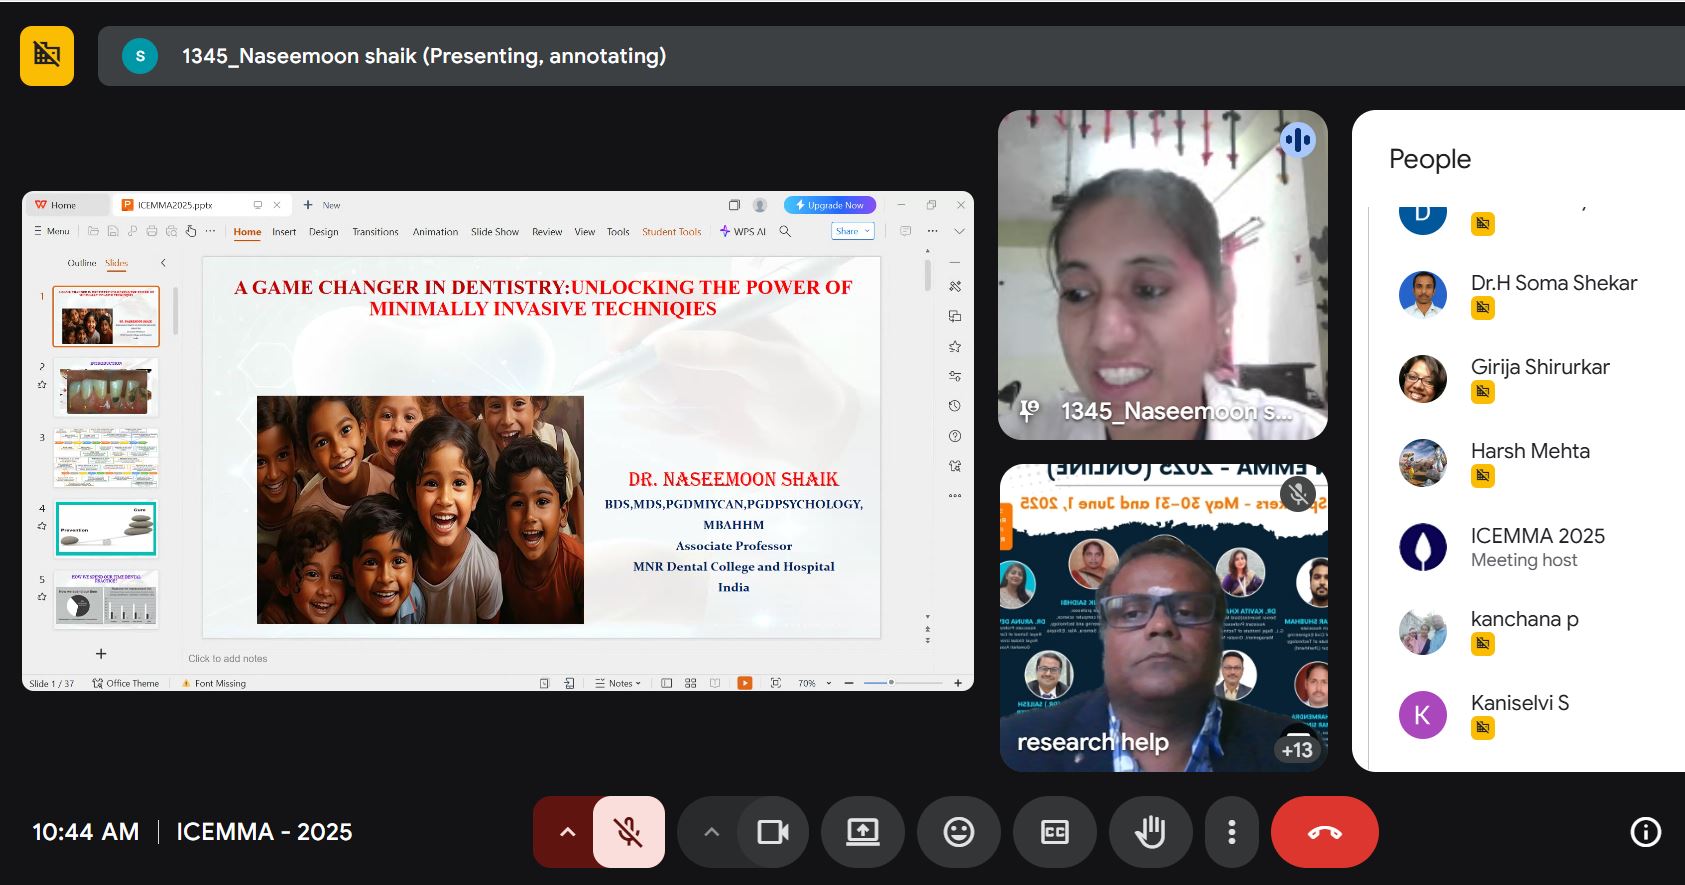Screen dimensions: 1685x885
Task: Click Upgrade Now button in shared WPS
Action: tap(830, 205)
